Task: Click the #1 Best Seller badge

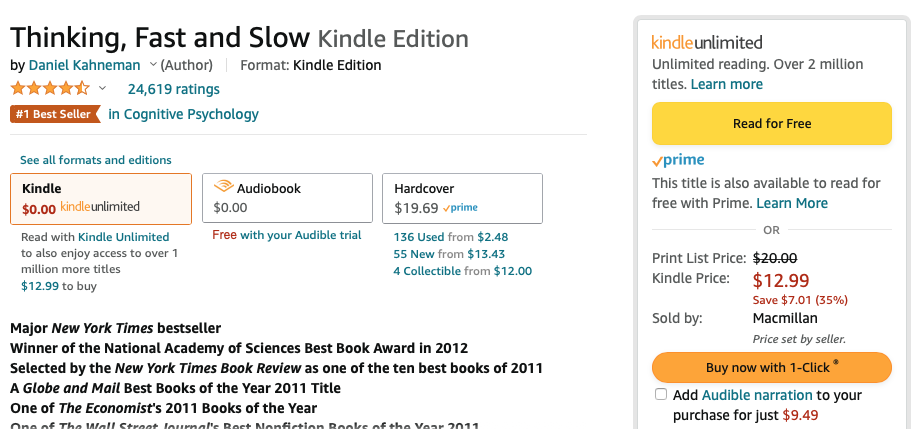Action: coord(55,114)
